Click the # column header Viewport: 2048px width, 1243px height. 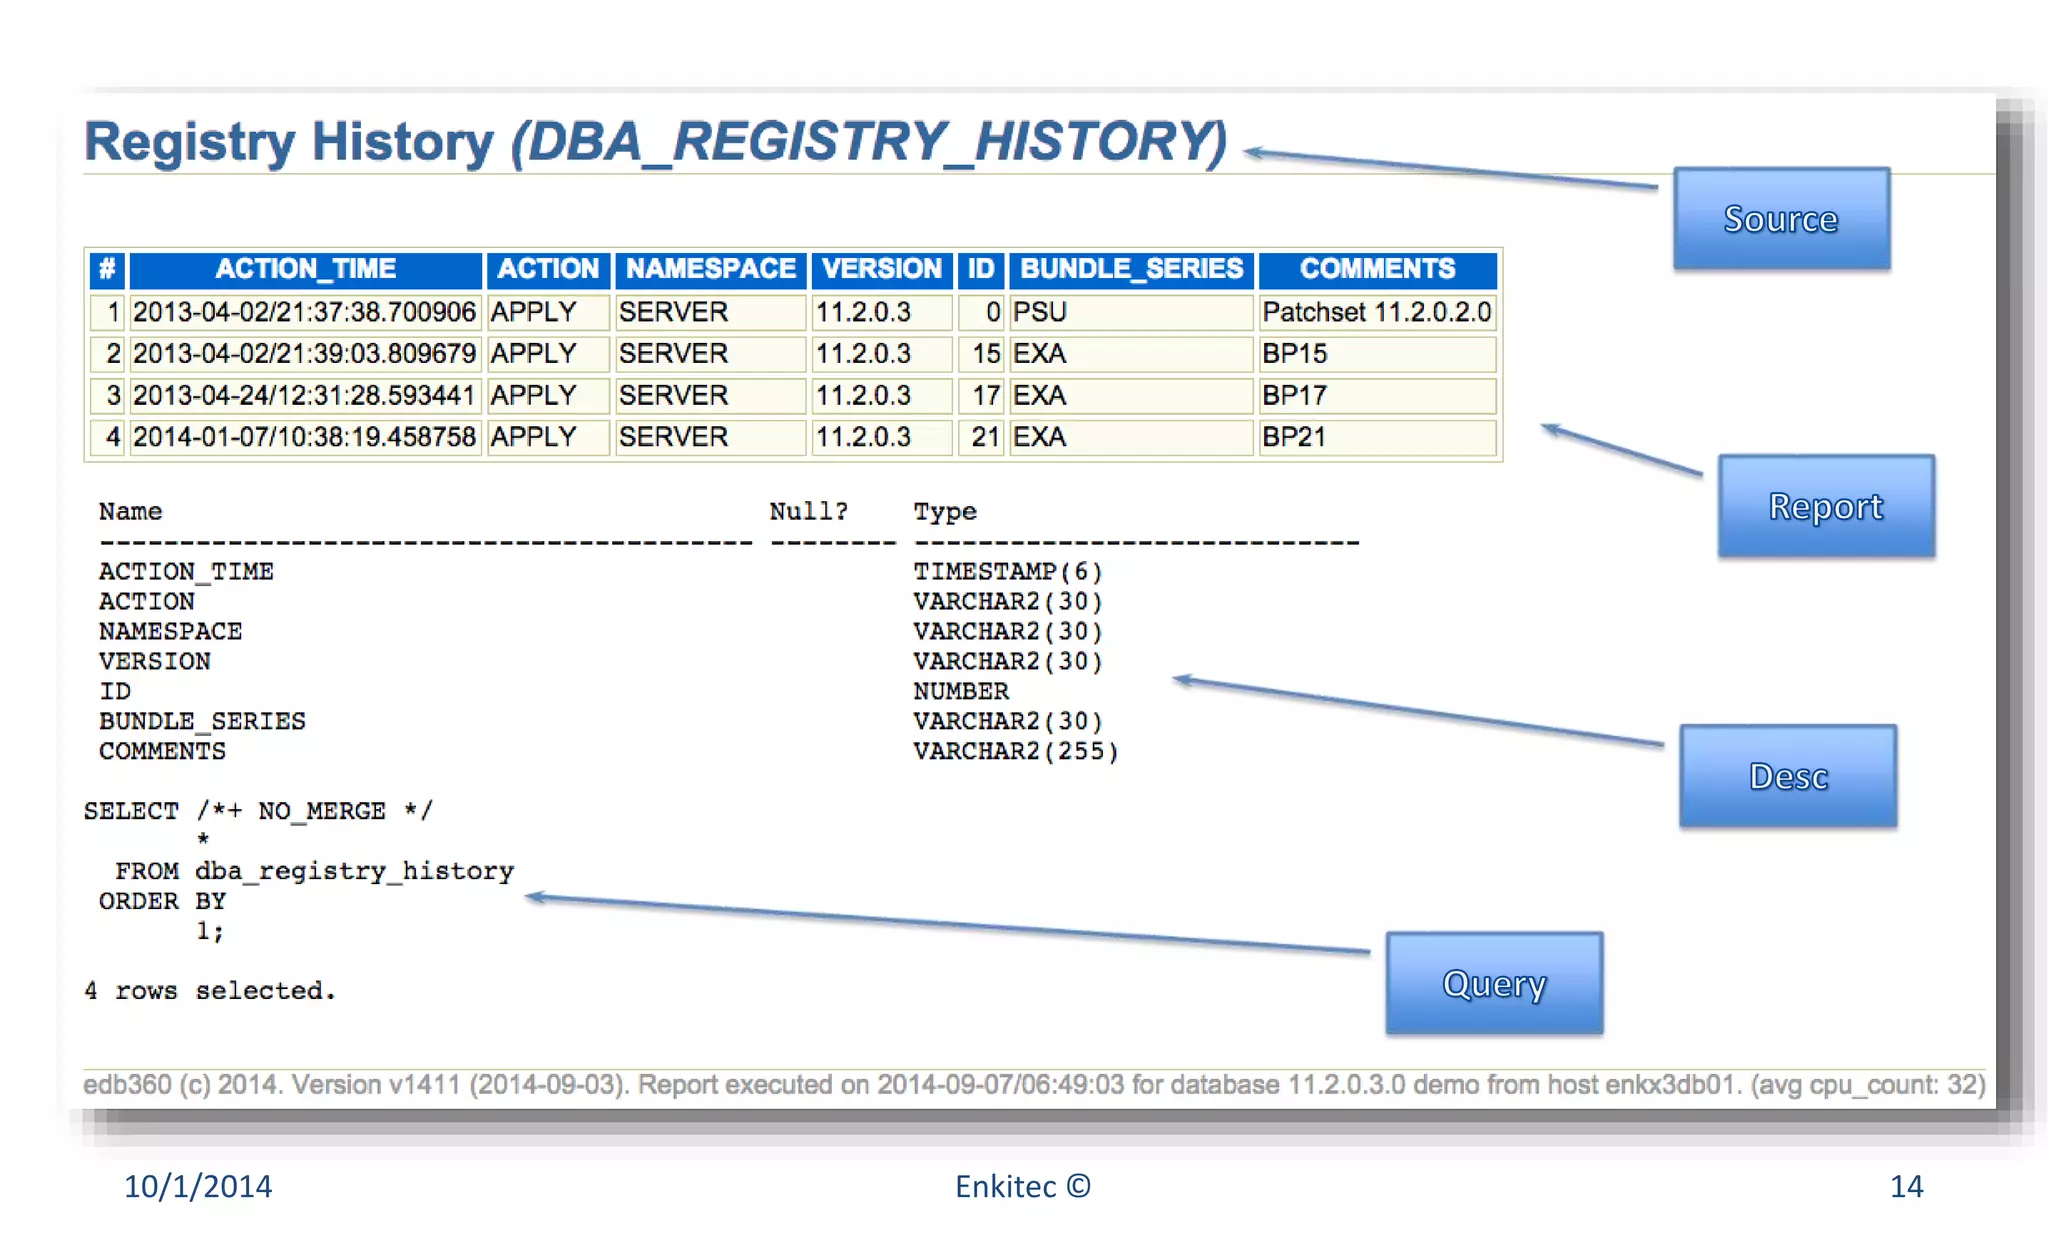[x=107, y=269]
